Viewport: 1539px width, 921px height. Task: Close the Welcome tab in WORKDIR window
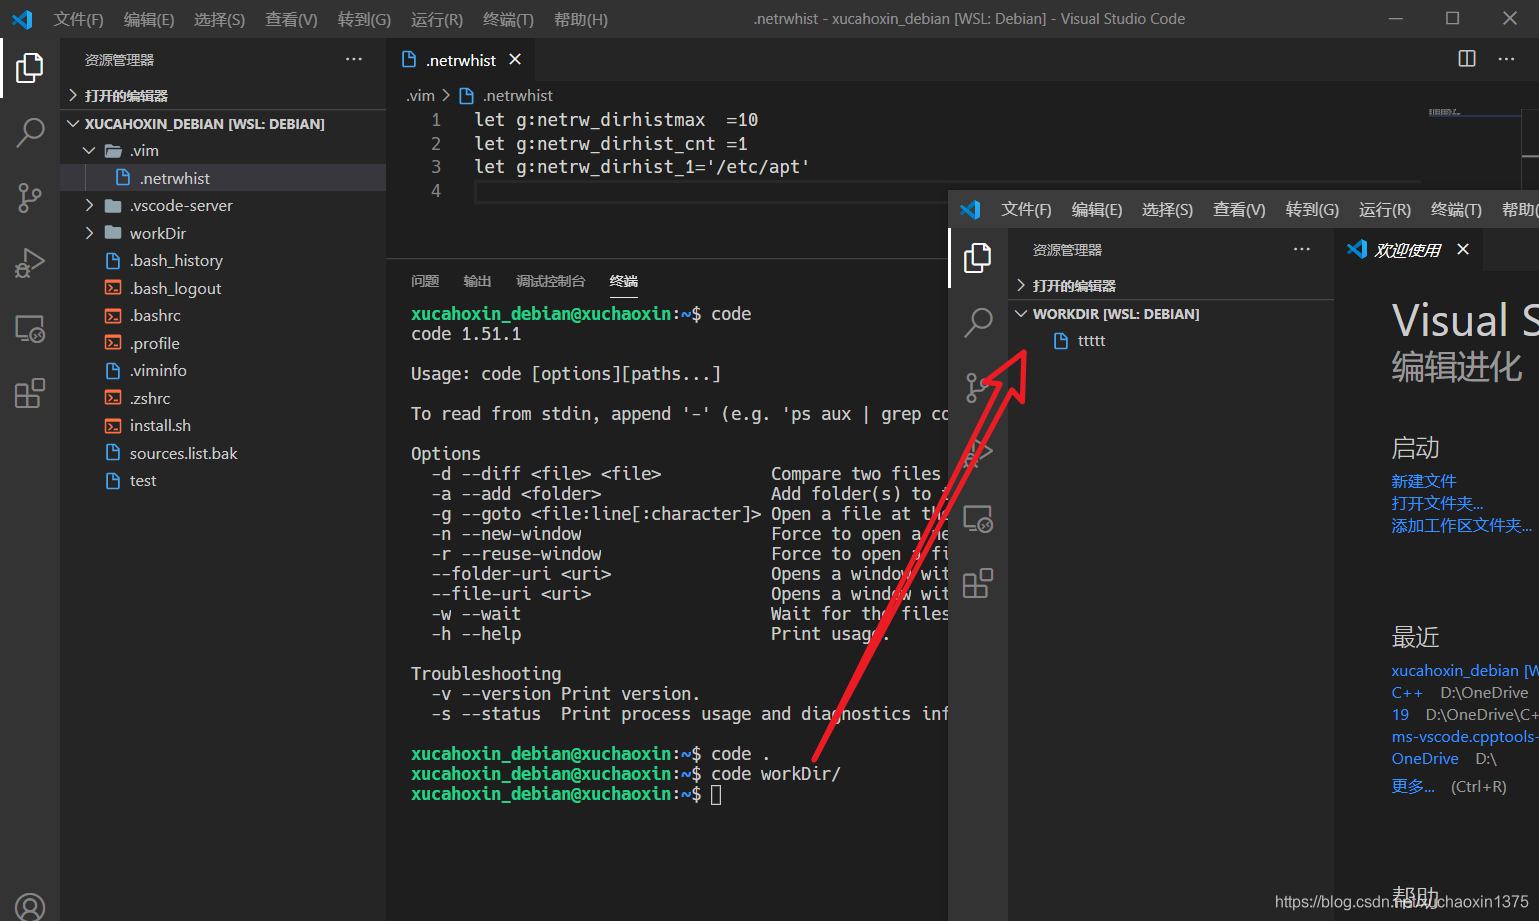pos(1463,249)
